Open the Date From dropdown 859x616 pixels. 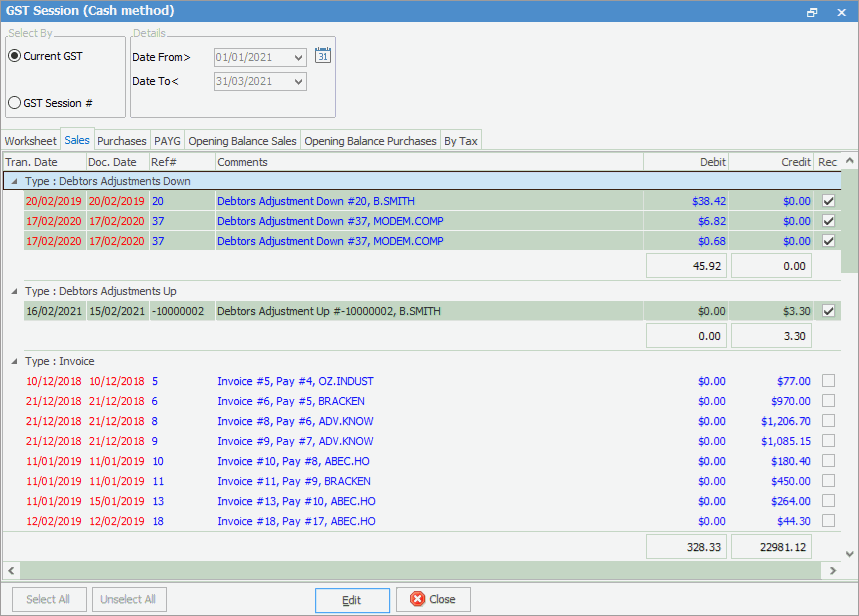(x=298, y=57)
